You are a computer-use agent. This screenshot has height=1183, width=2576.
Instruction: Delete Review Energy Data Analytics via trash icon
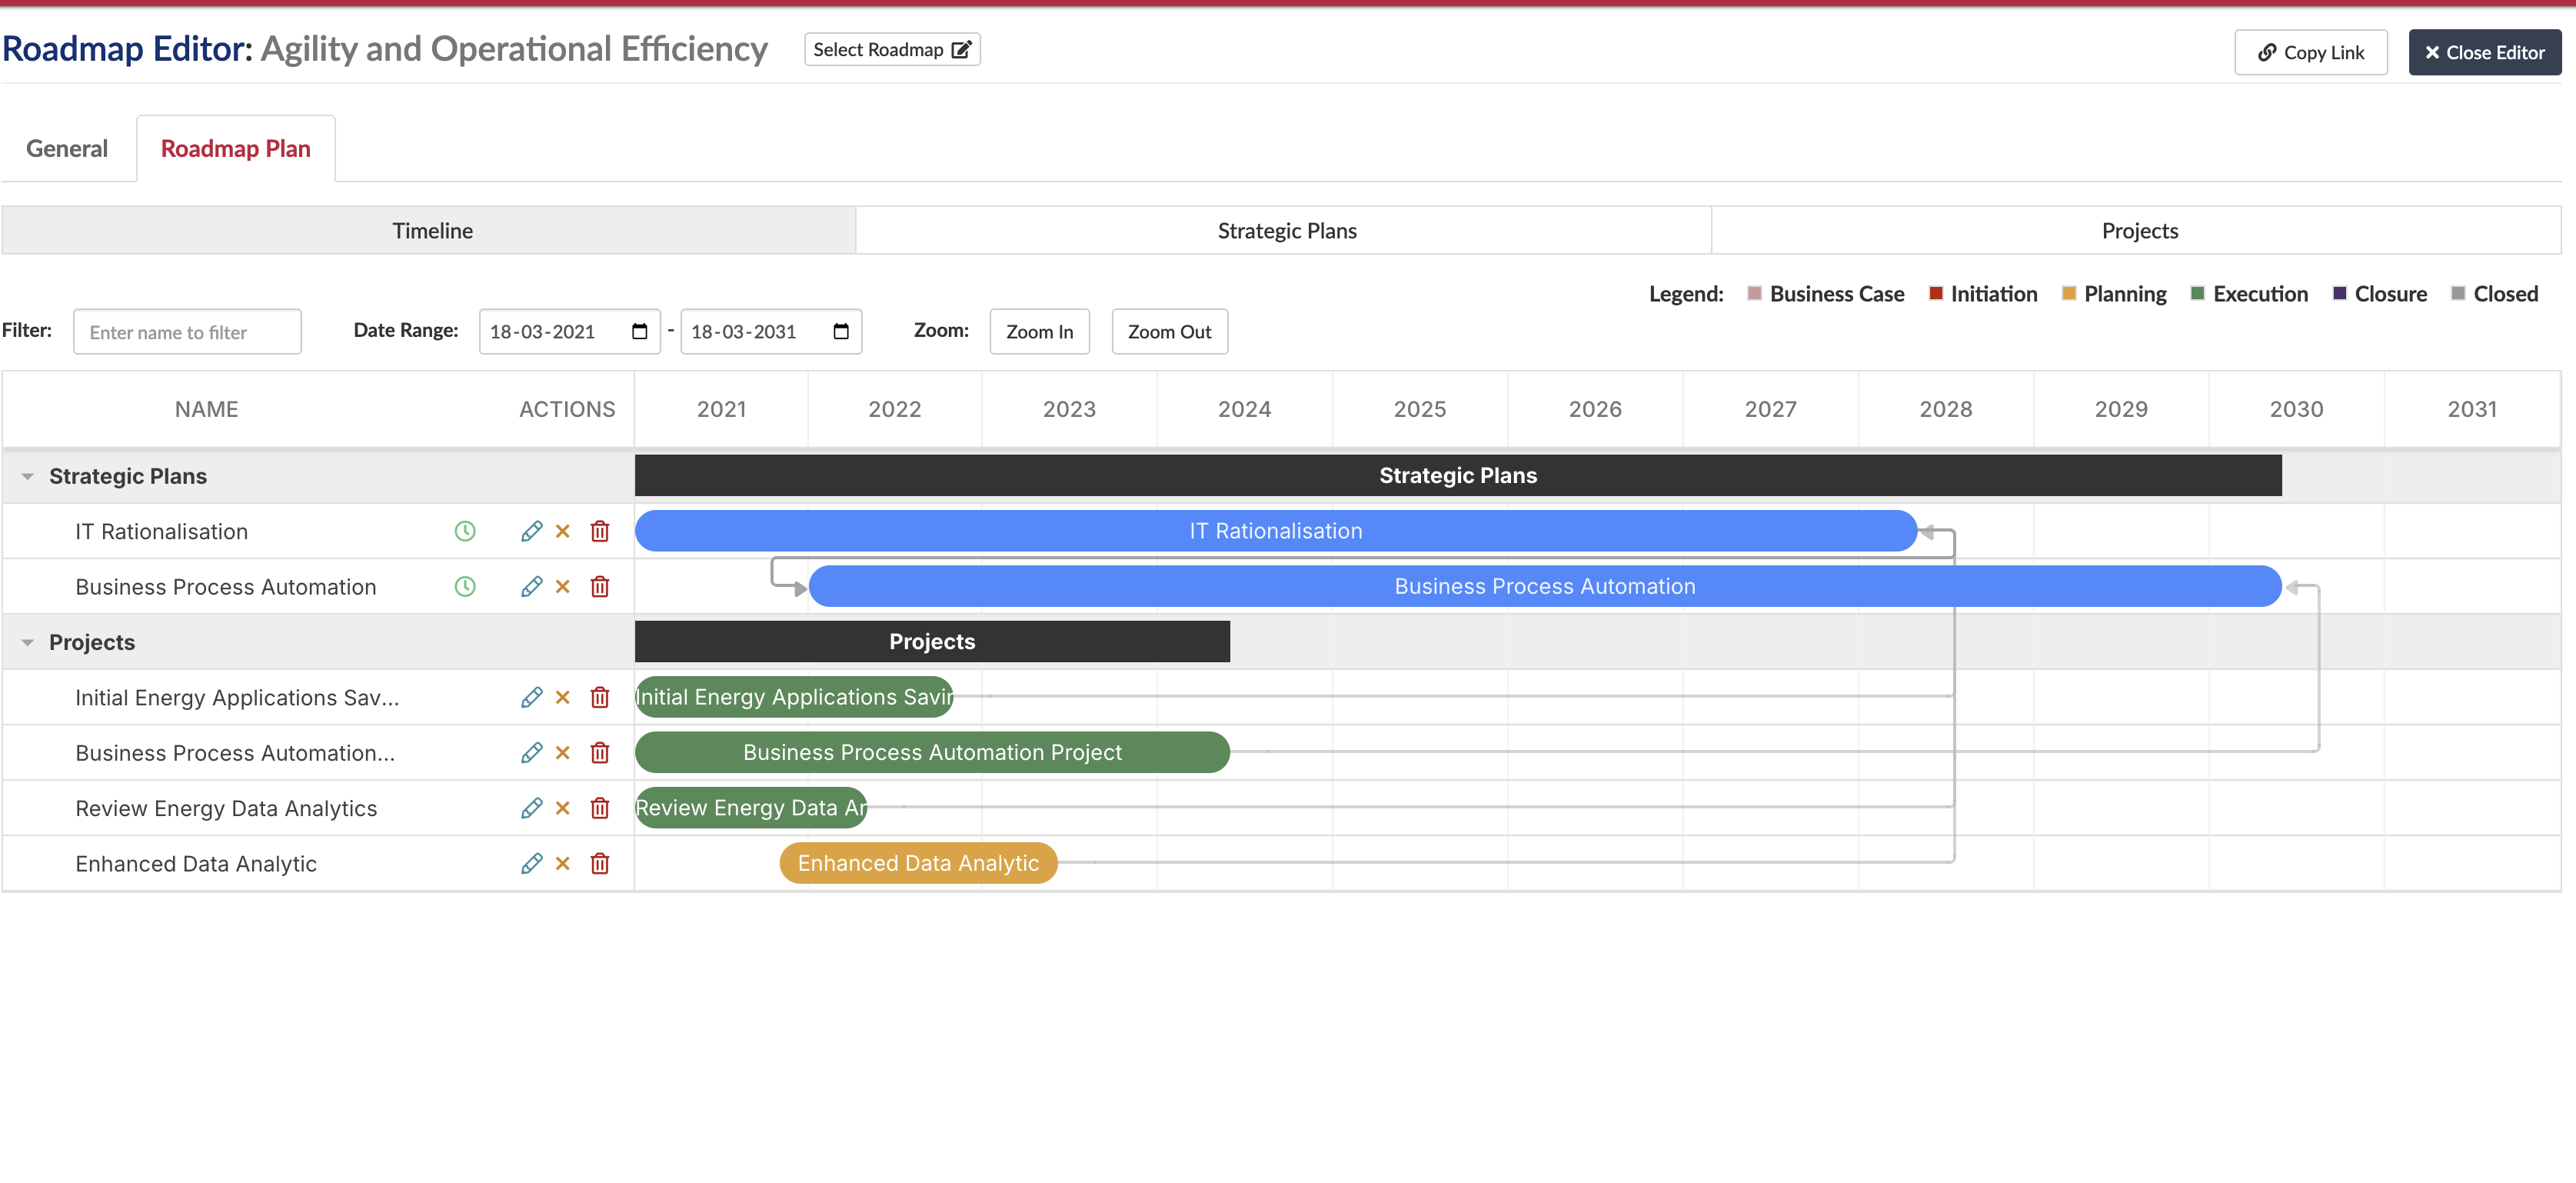599,808
